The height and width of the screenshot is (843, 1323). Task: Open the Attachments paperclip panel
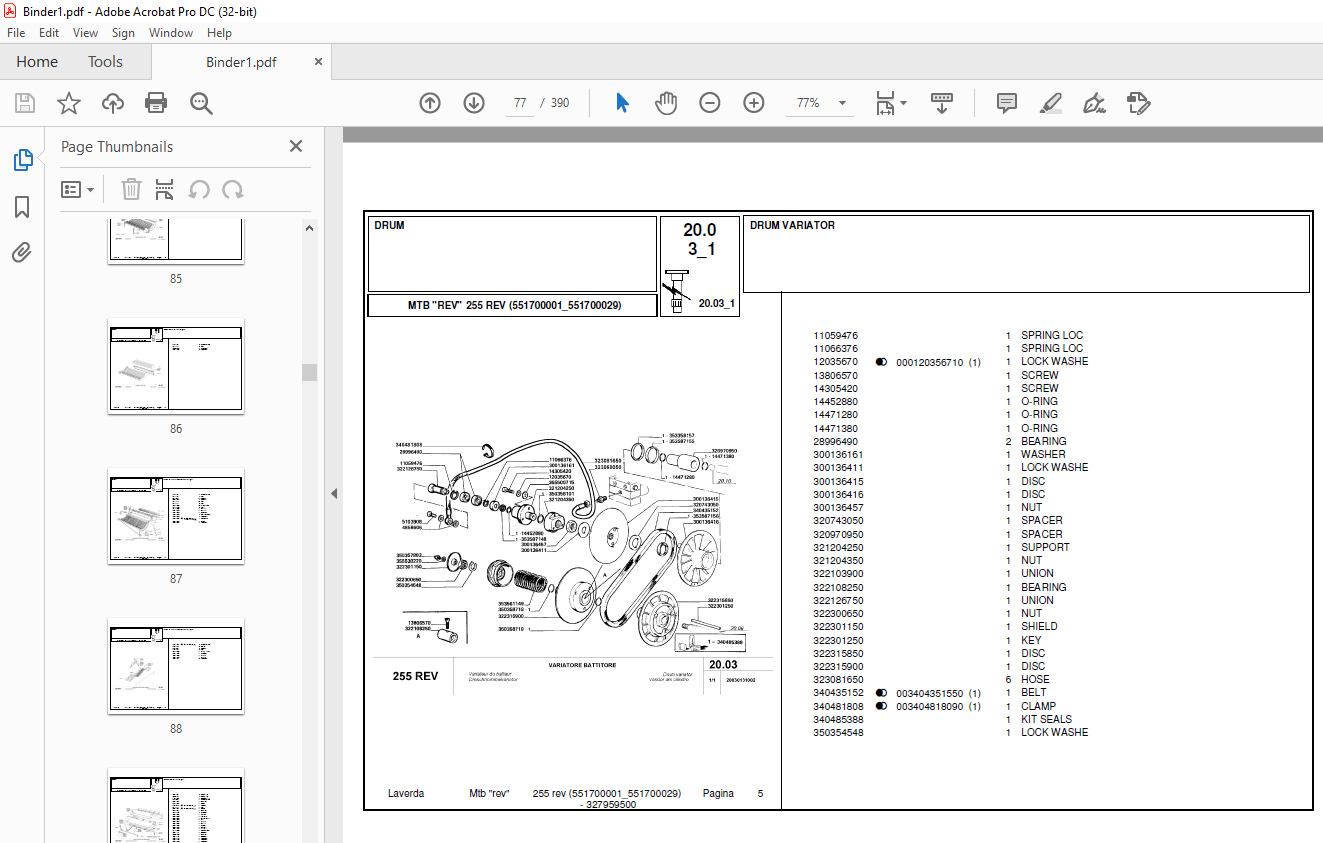tap(22, 253)
